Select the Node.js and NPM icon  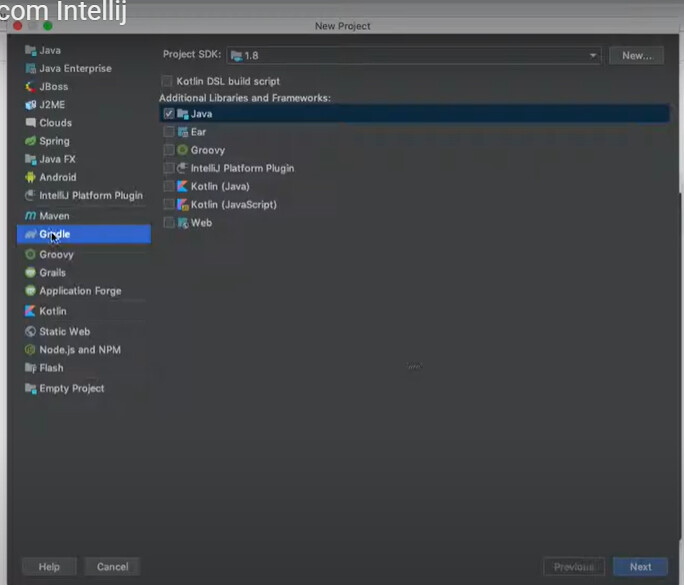click(31, 350)
